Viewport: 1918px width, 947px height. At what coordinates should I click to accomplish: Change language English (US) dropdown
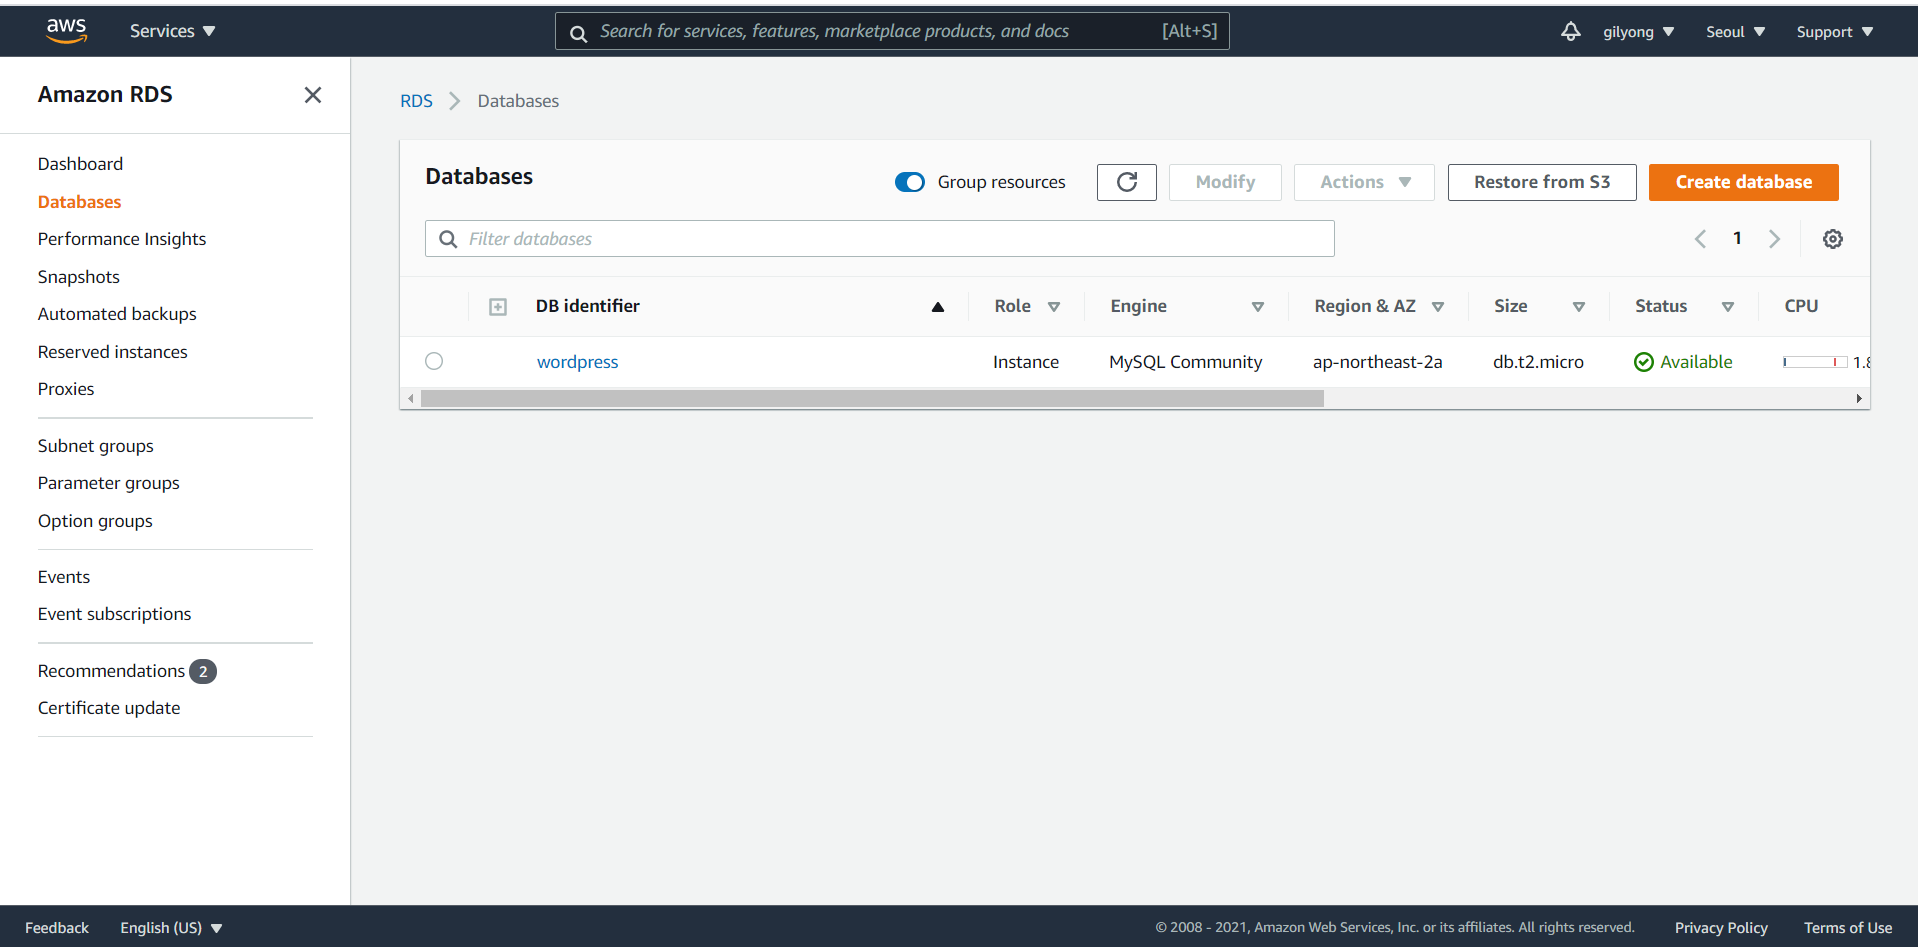(171, 928)
